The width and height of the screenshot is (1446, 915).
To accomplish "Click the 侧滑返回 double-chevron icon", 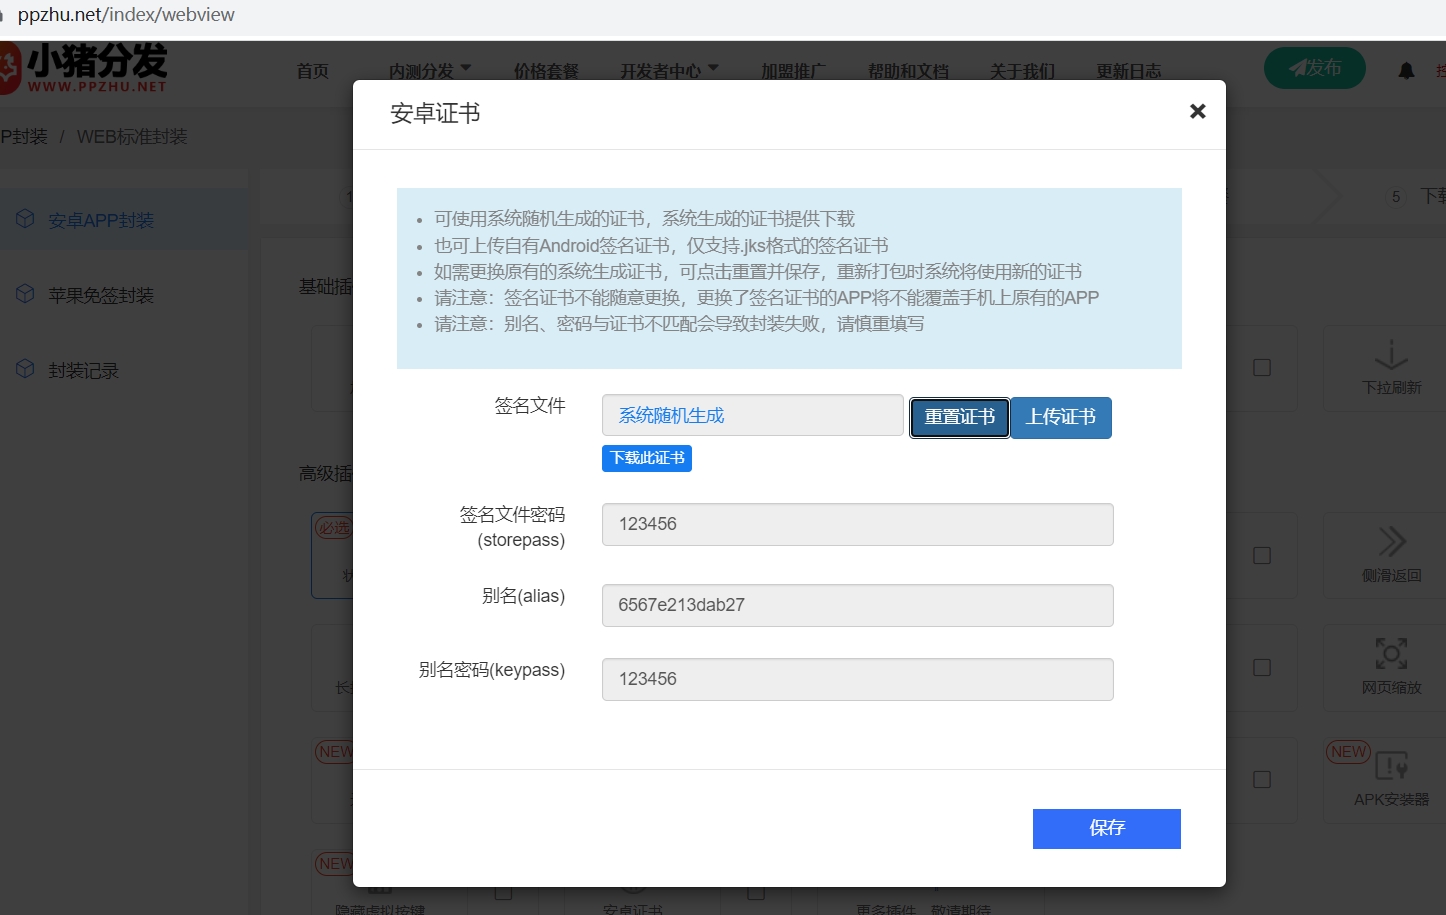I will click(x=1391, y=542).
